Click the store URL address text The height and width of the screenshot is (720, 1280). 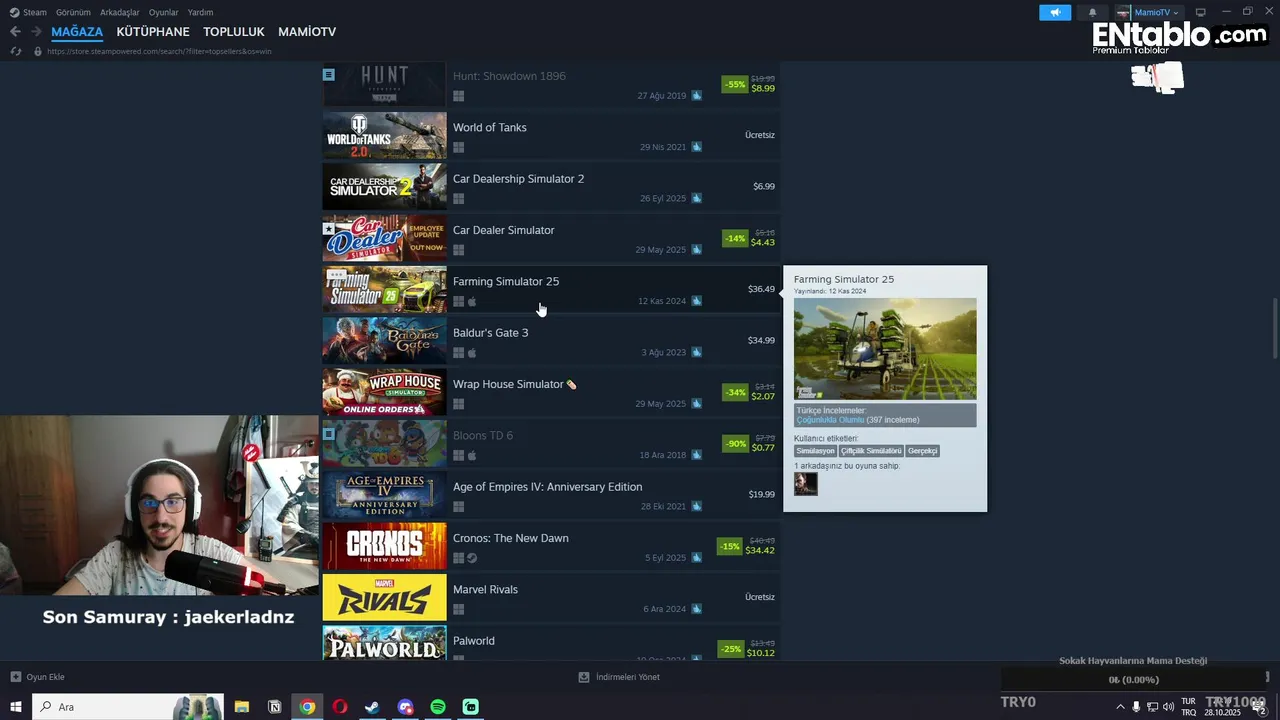click(159, 51)
